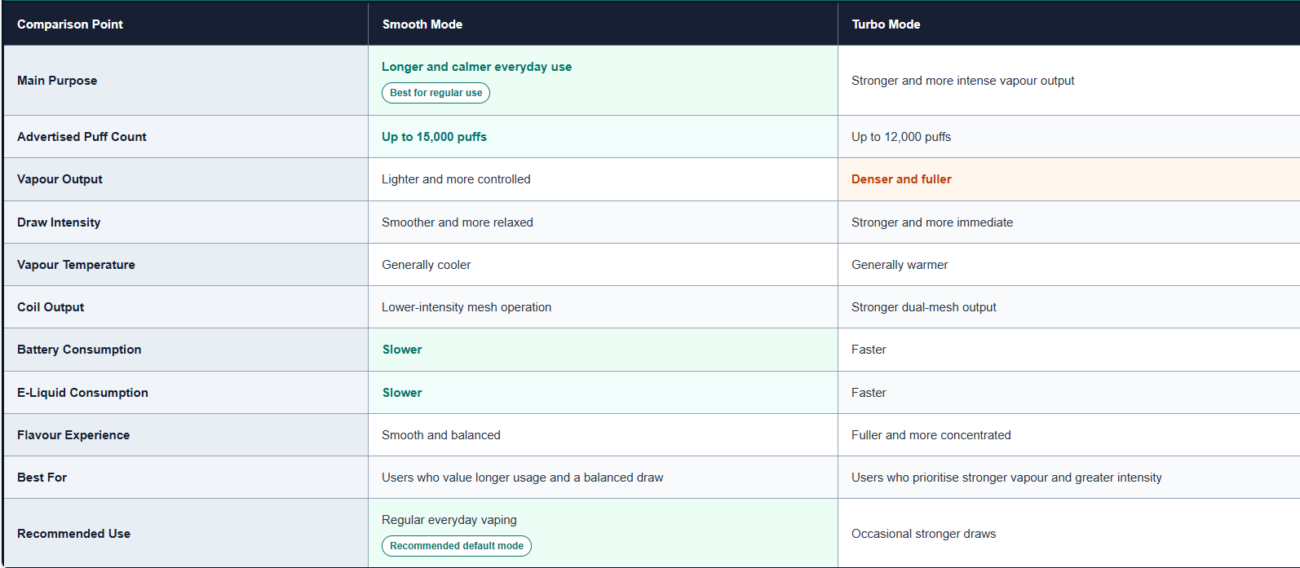Click 'Slower' in the E-Liquid Consumption row

(402, 393)
